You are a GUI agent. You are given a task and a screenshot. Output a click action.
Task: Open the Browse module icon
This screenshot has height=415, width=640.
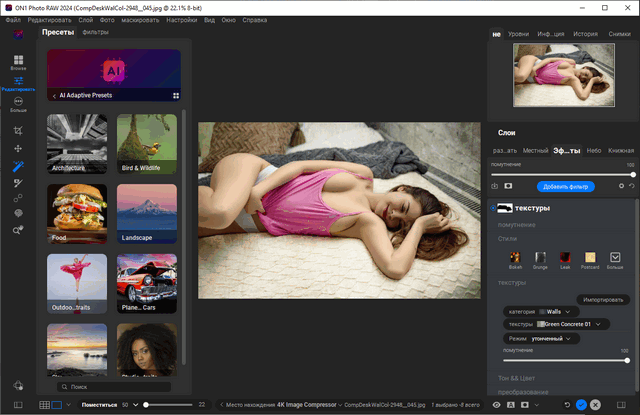click(x=18, y=59)
